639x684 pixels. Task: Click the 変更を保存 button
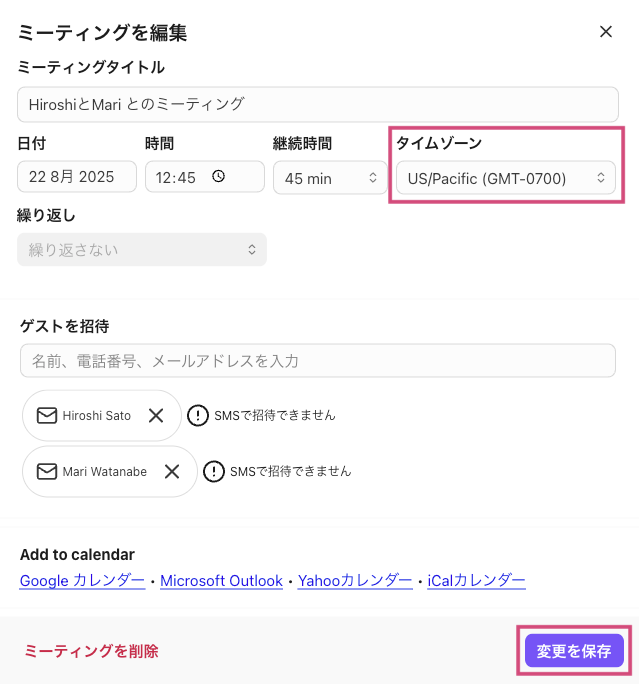pyautogui.click(x=573, y=651)
